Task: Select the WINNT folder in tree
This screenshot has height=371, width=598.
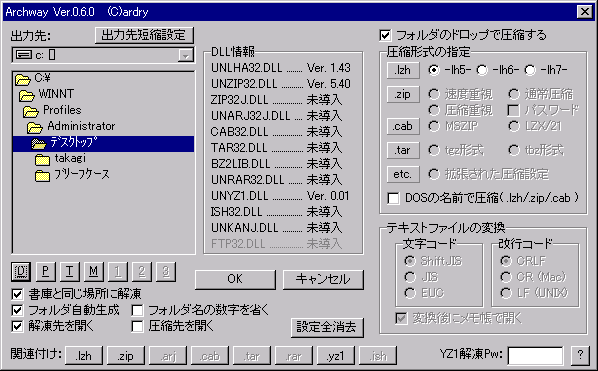Action: (x=47, y=94)
